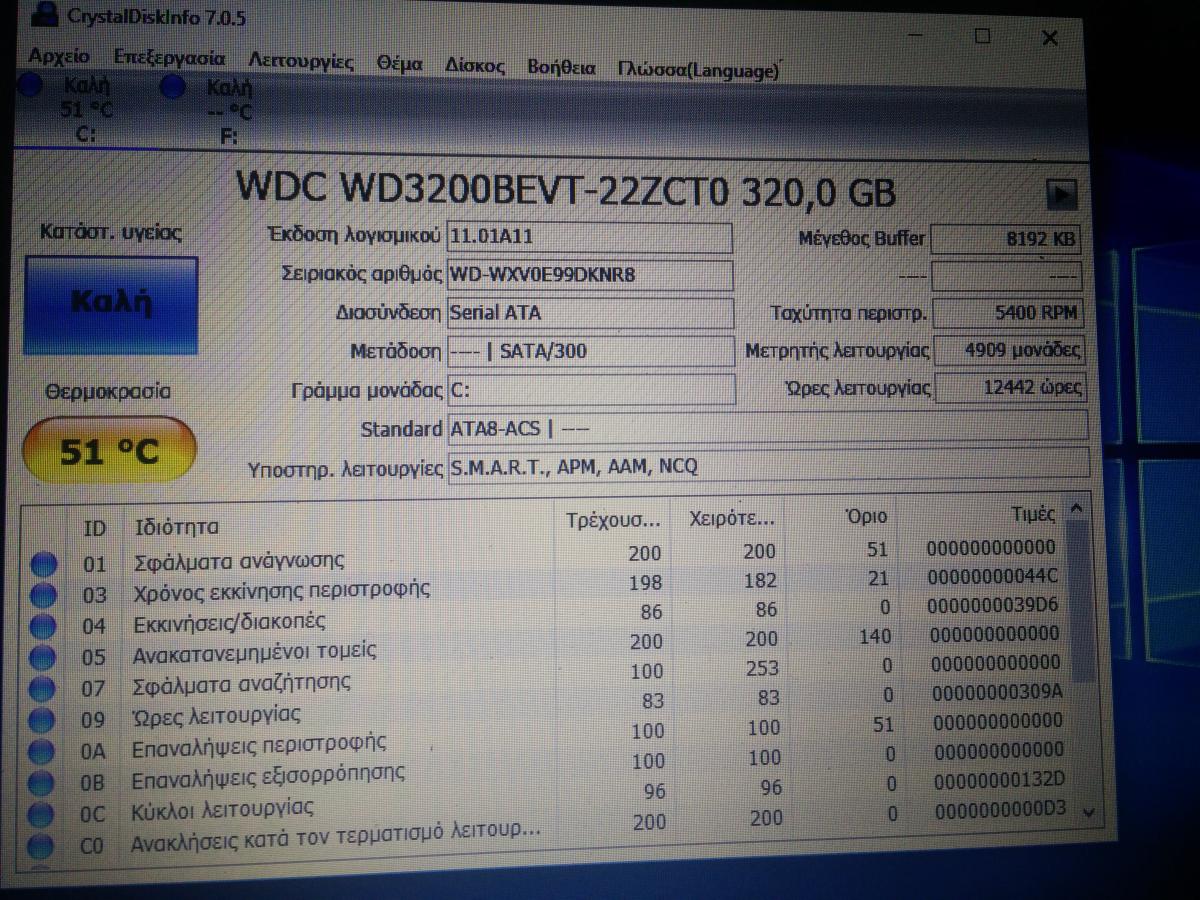Select the Σφάλματα ανάγνωσης row
The image size is (1200, 900).
(x=545, y=558)
